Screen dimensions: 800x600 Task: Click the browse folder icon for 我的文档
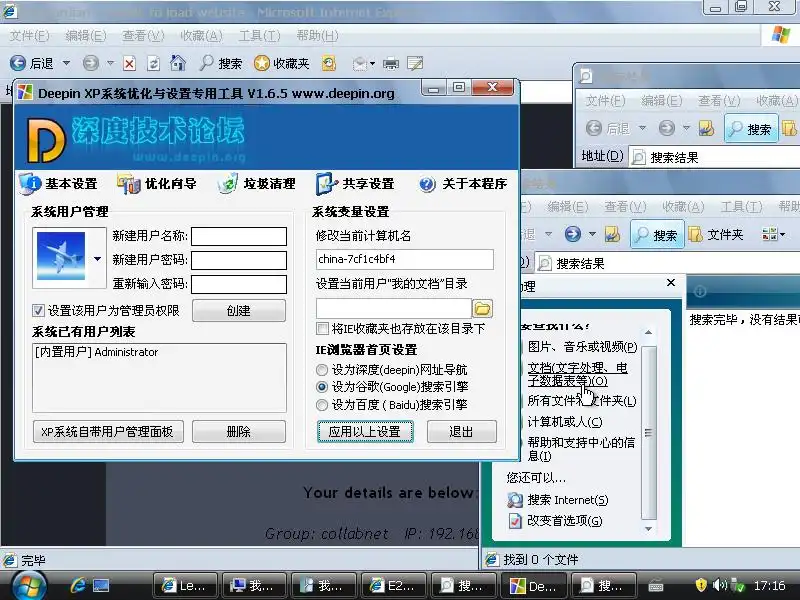tap(483, 309)
